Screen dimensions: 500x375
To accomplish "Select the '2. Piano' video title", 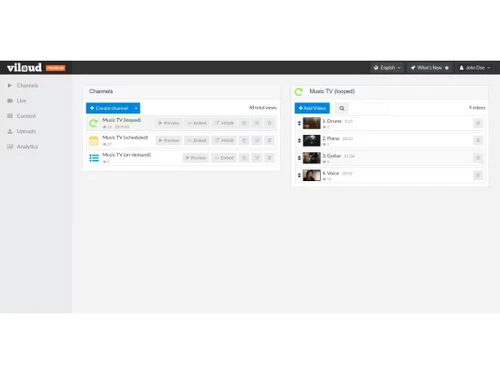I will click(x=331, y=138).
